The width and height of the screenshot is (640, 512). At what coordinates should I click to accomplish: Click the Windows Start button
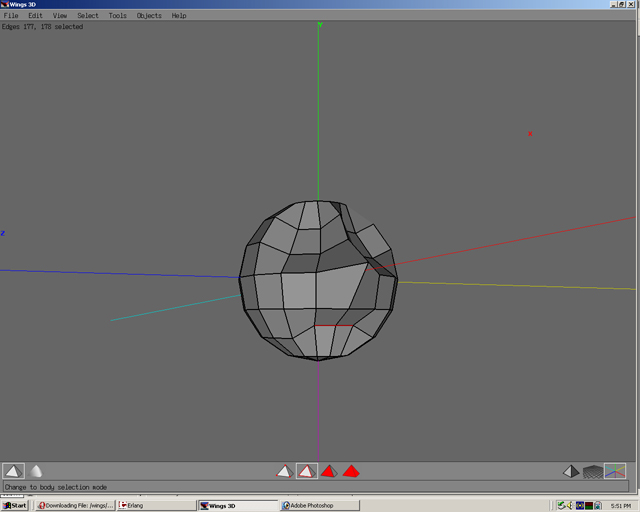[x=15, y=505]
